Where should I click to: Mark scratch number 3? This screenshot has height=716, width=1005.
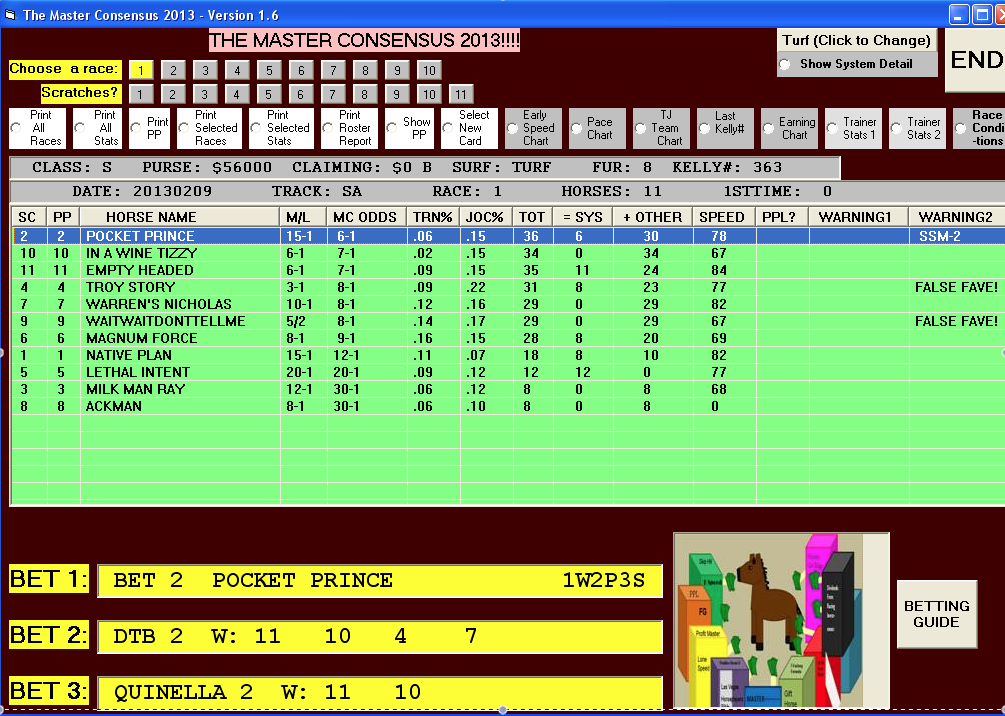click(204, 94)
